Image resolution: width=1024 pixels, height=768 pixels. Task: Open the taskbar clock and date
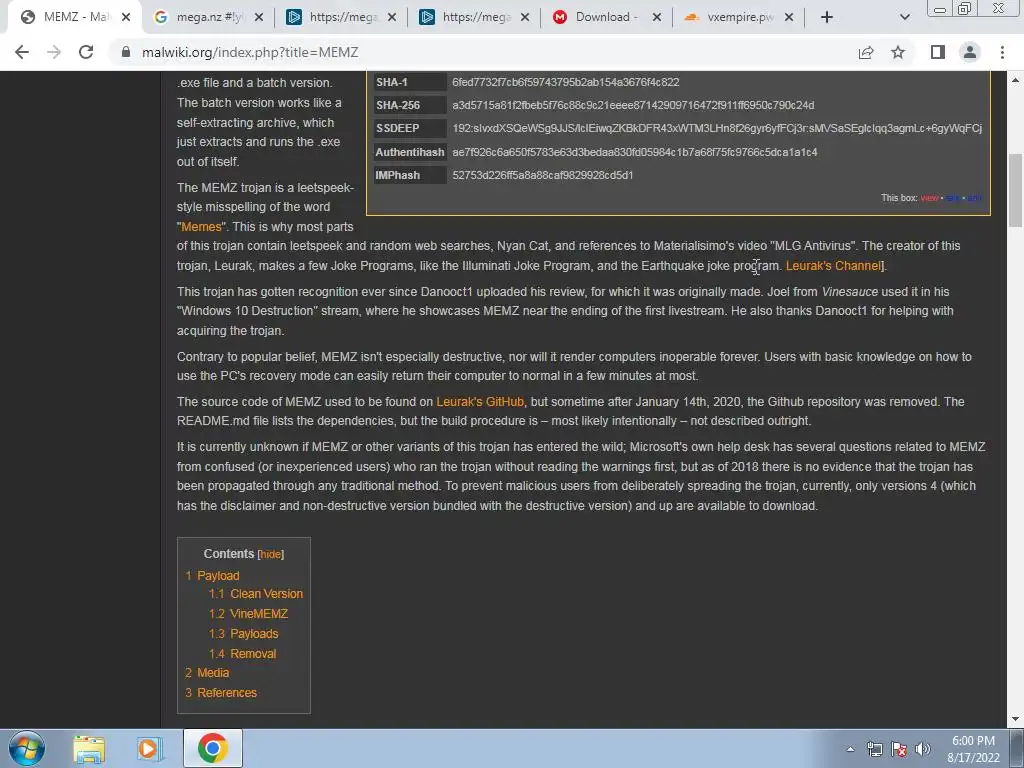pyautogui.click(x=973, y=749)
